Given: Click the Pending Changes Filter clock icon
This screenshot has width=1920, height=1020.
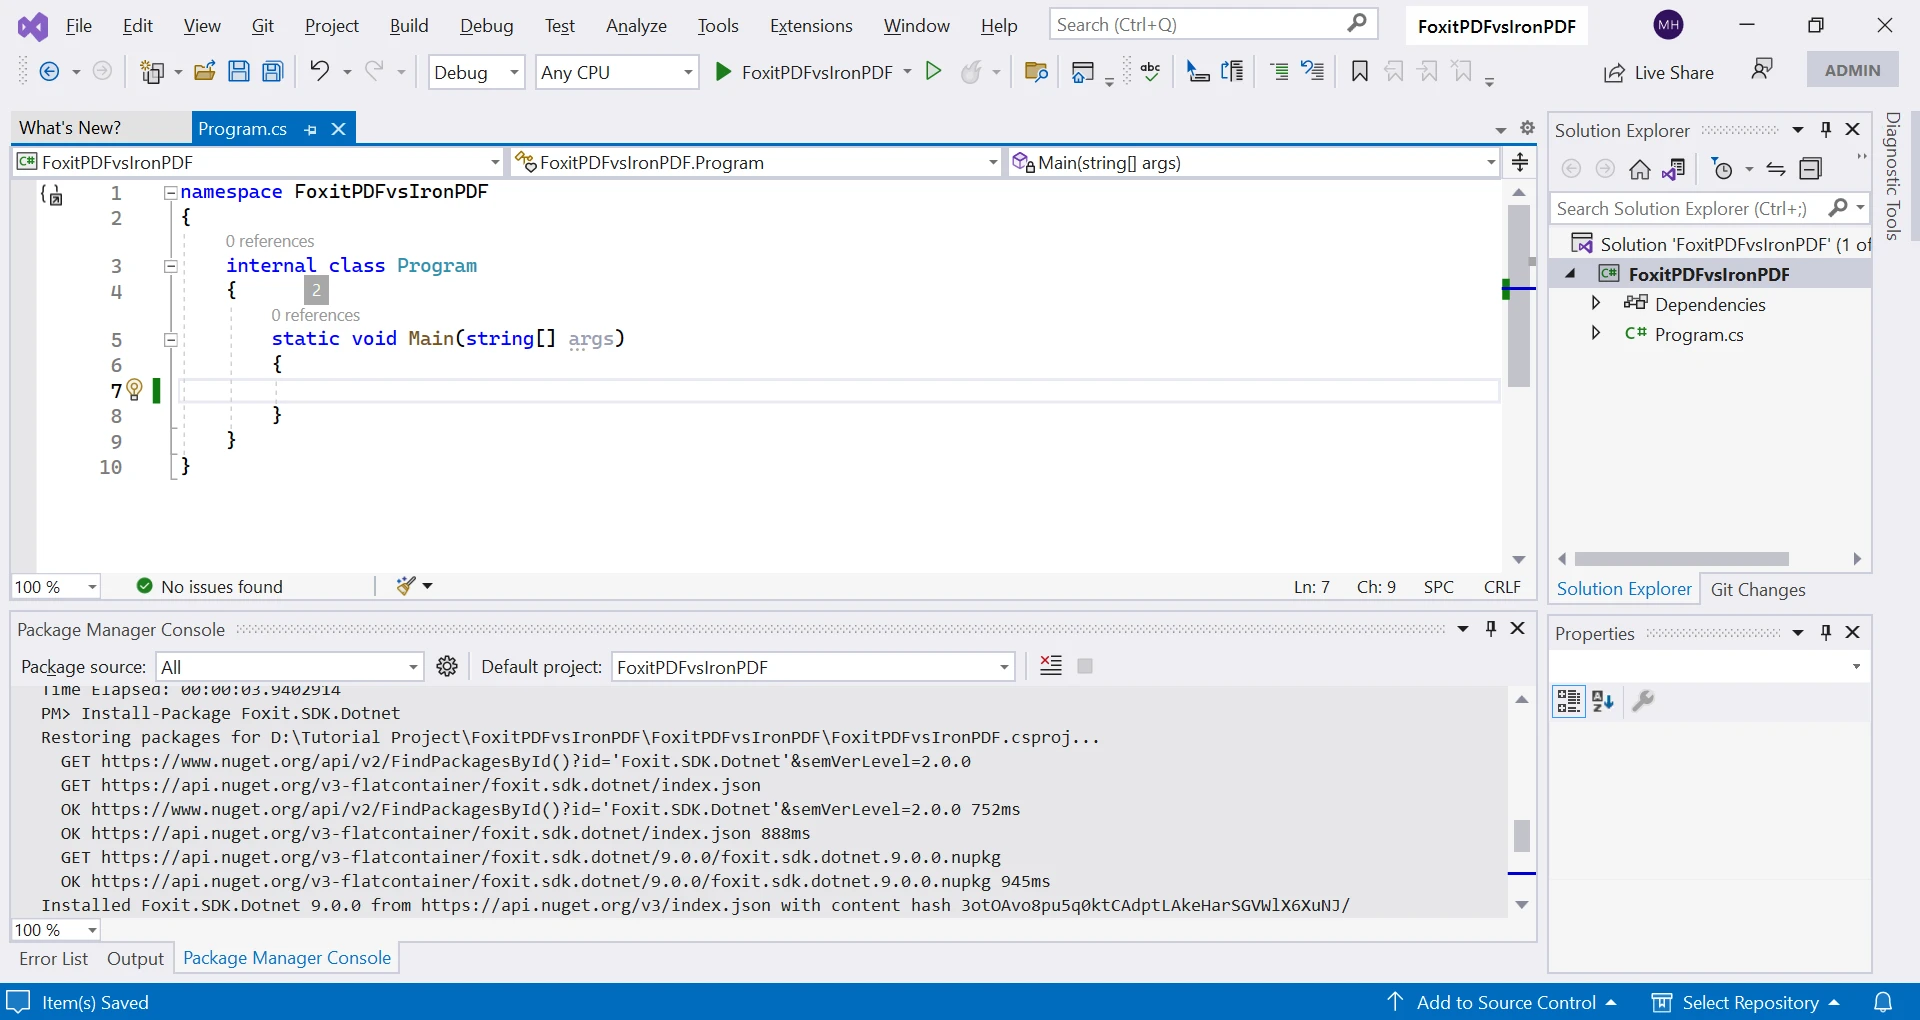Looking at the screenshot, I should point(1722,169).
